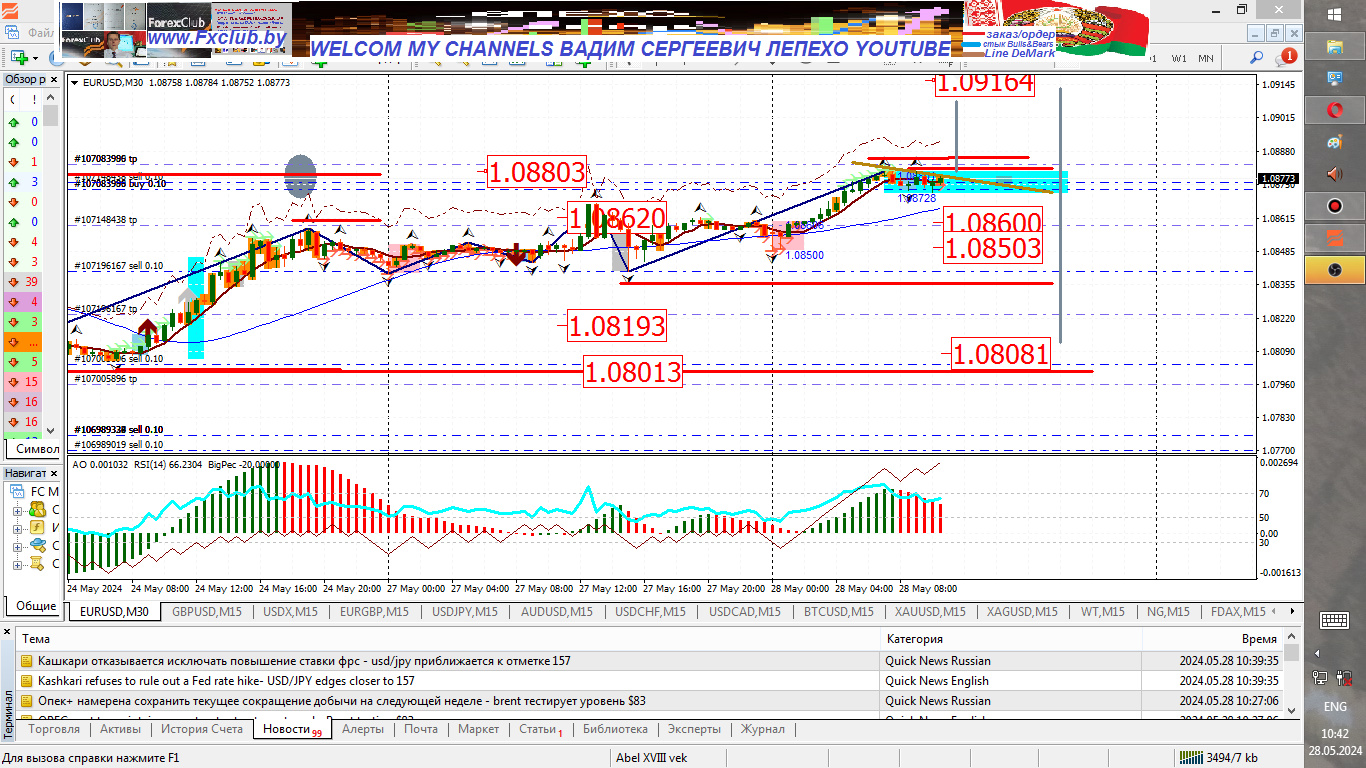Viewport: 1366px width, 768px height.
Task: Click the indicators function icon in Navigator
Action: pyautogui.click(x=37, y=528)
